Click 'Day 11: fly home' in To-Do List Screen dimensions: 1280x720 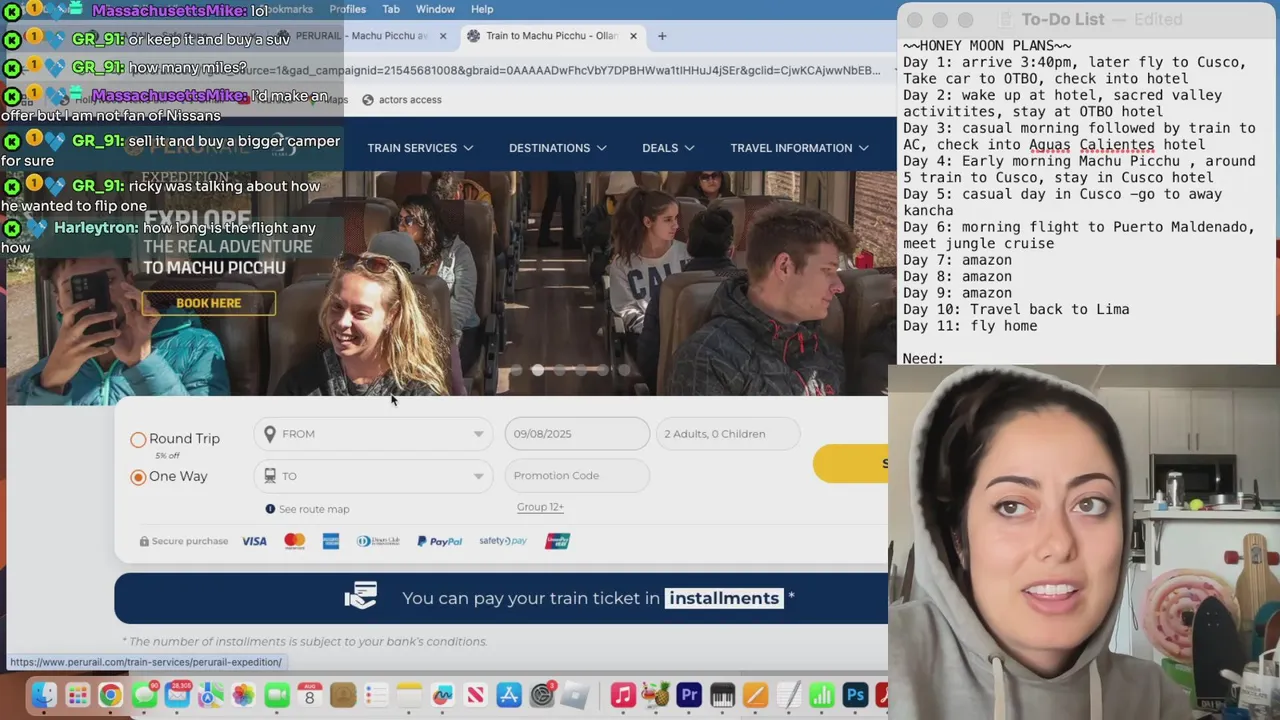coord(970,326)
